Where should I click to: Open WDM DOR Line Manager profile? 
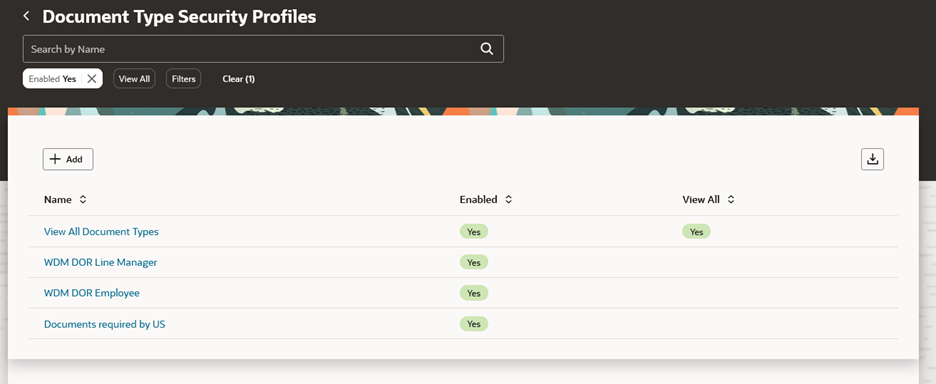100,262
